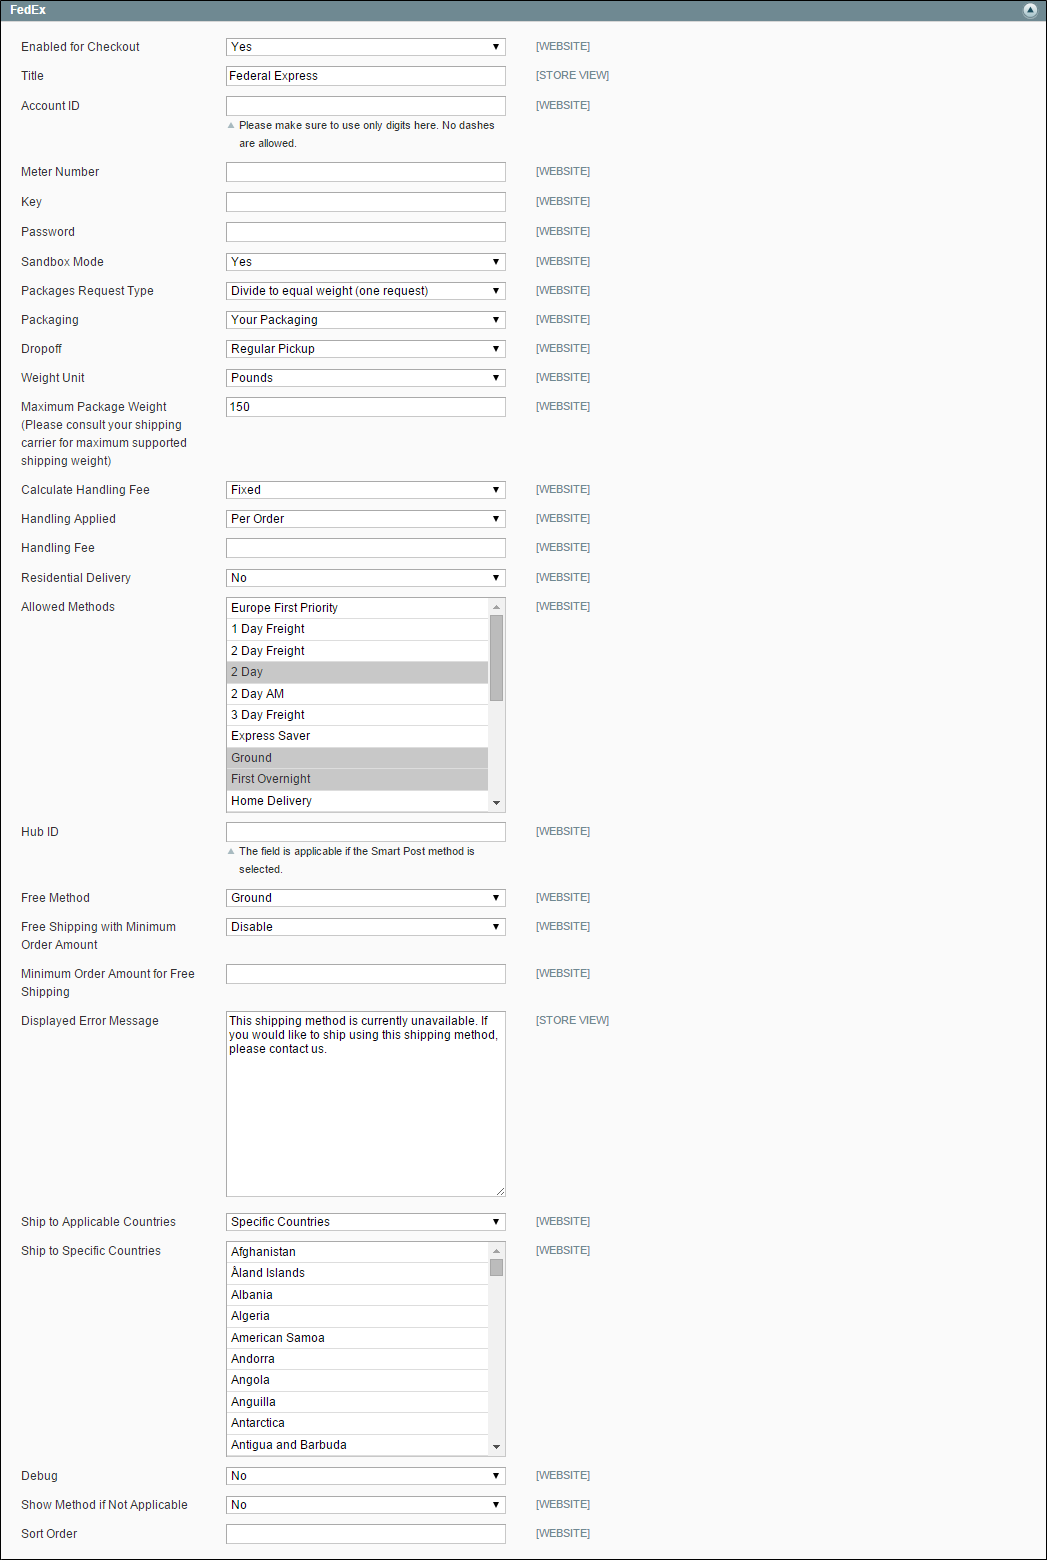Open Free Method dropdown
This screenshot has width=1047, height=1560.
click(x=366, y=898)
